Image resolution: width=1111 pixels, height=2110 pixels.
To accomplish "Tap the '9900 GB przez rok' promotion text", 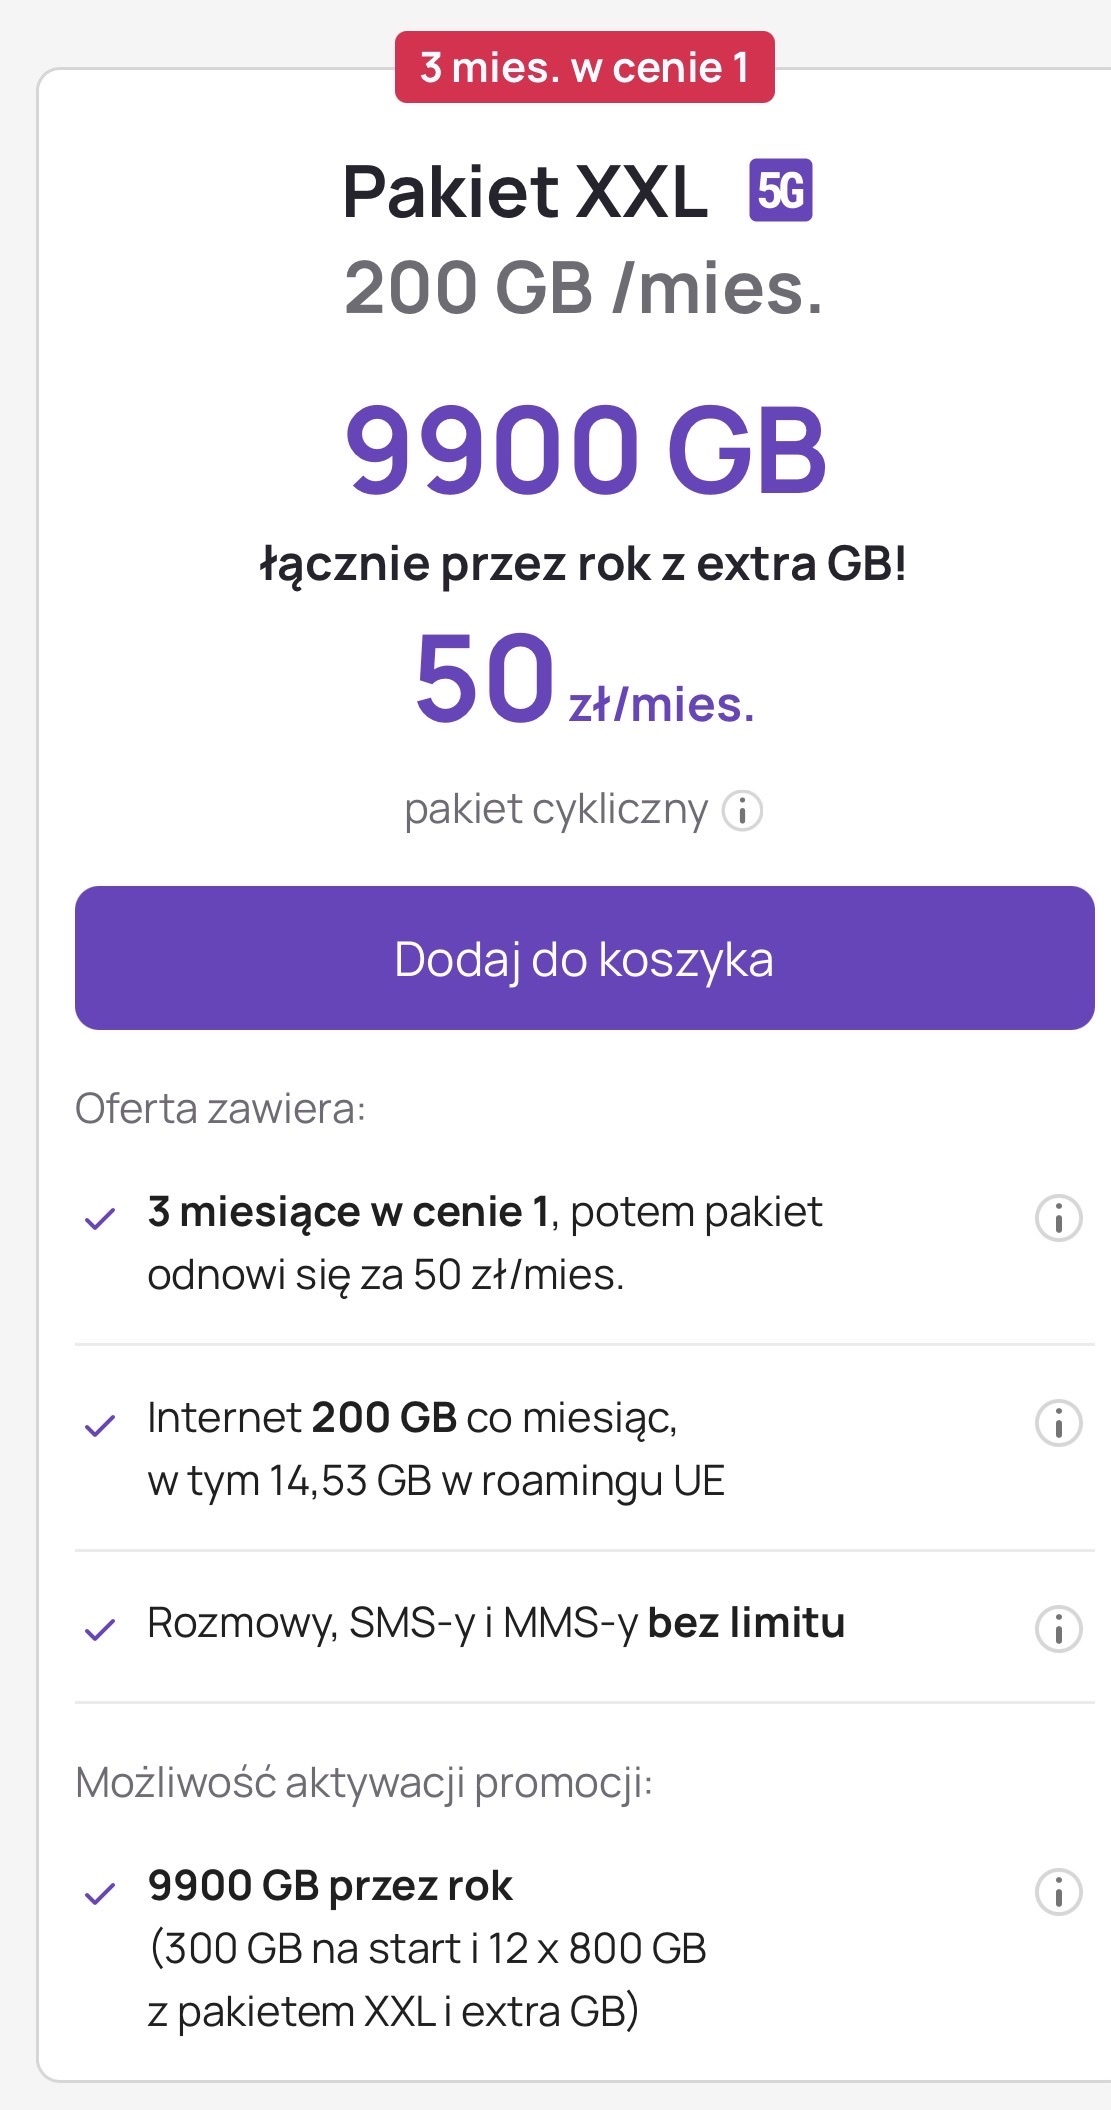I will 330,1886.
